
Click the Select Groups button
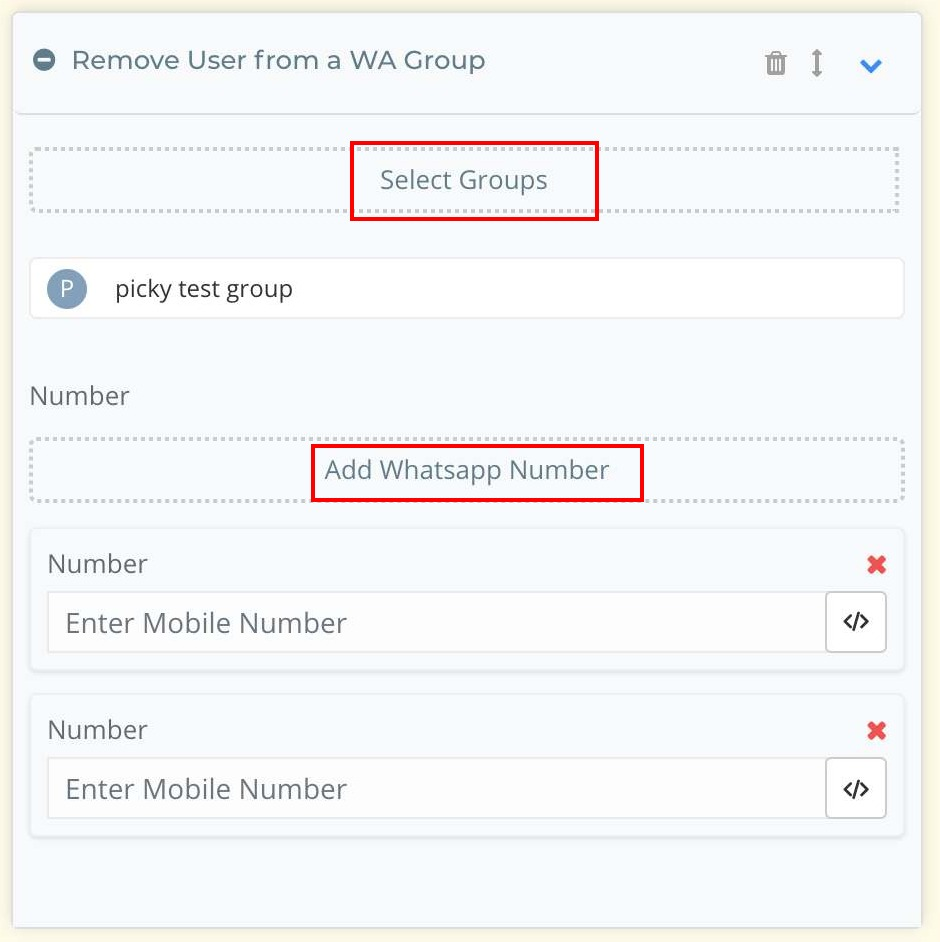click(x=464, y=180)
